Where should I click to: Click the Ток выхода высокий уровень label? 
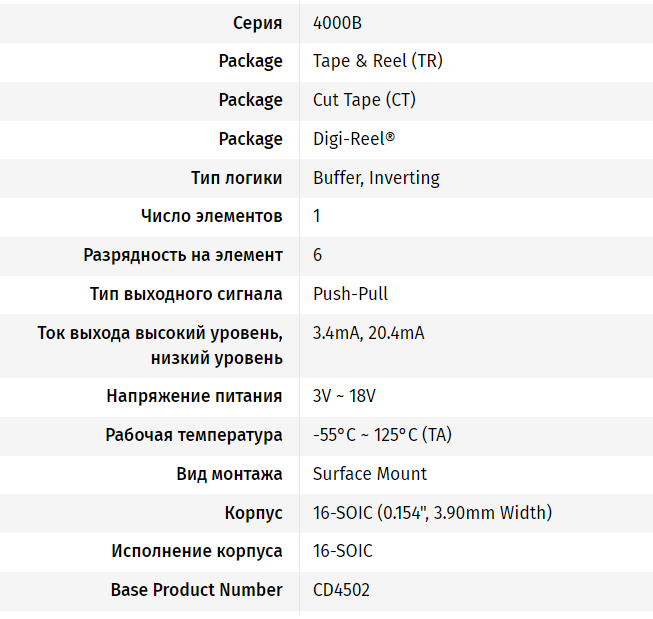click(x=160, y=333)
